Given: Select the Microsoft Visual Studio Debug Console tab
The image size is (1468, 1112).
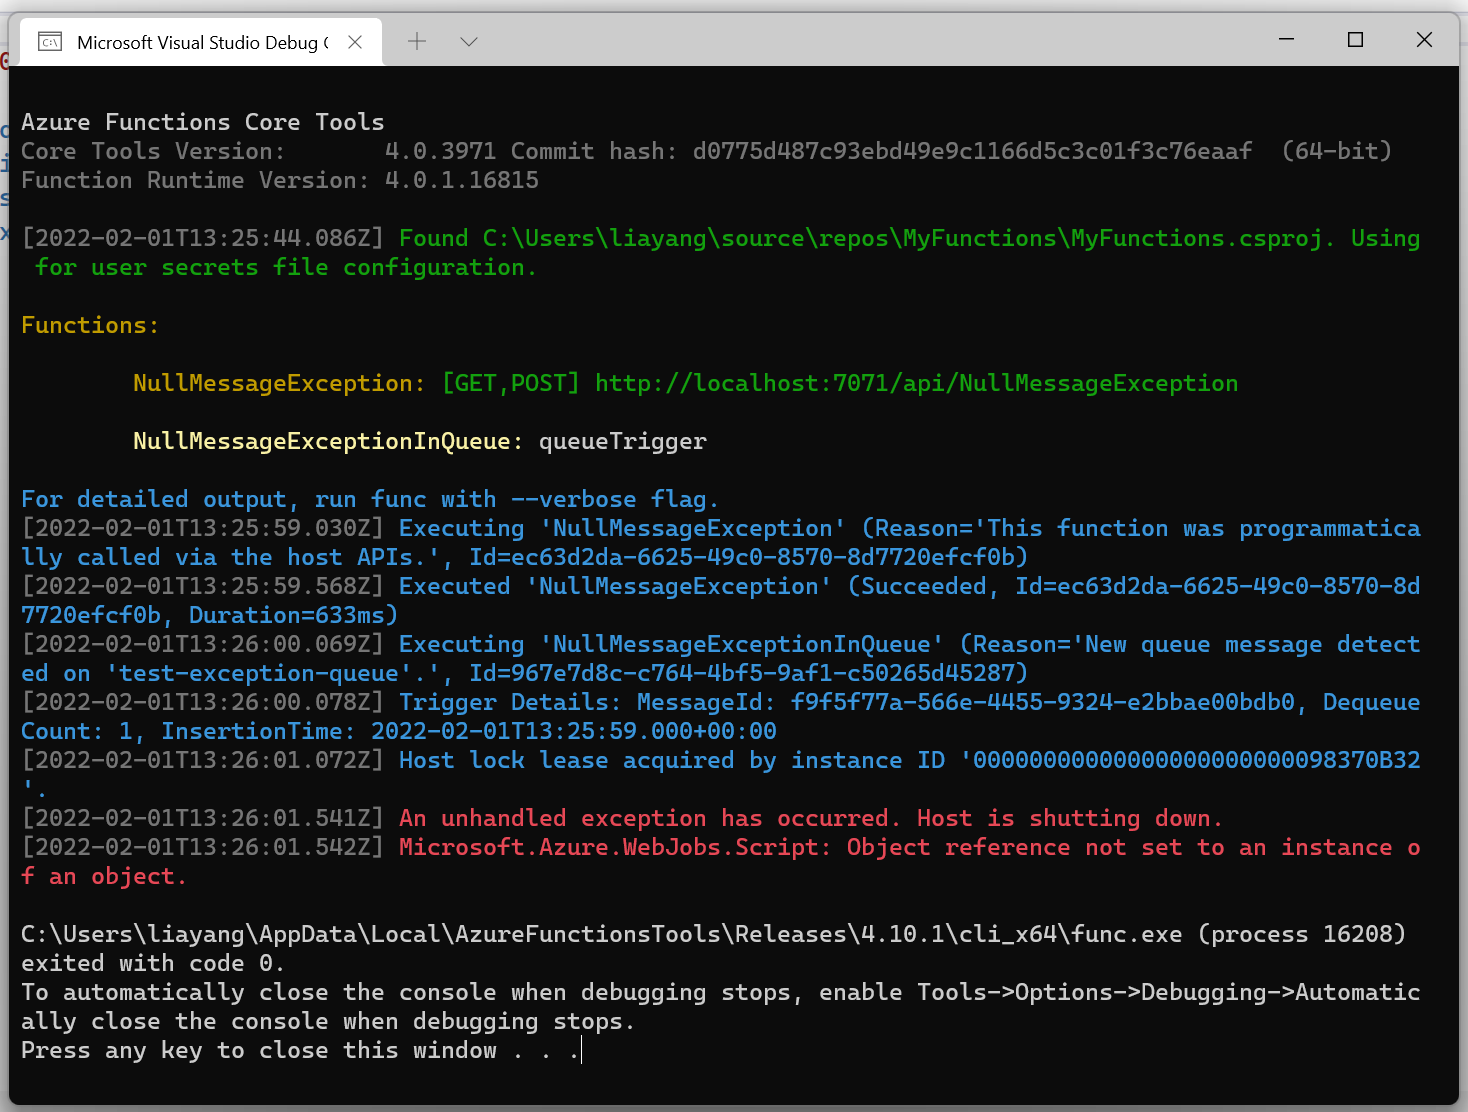Looking at the screenshot, I should click(200, 42).
